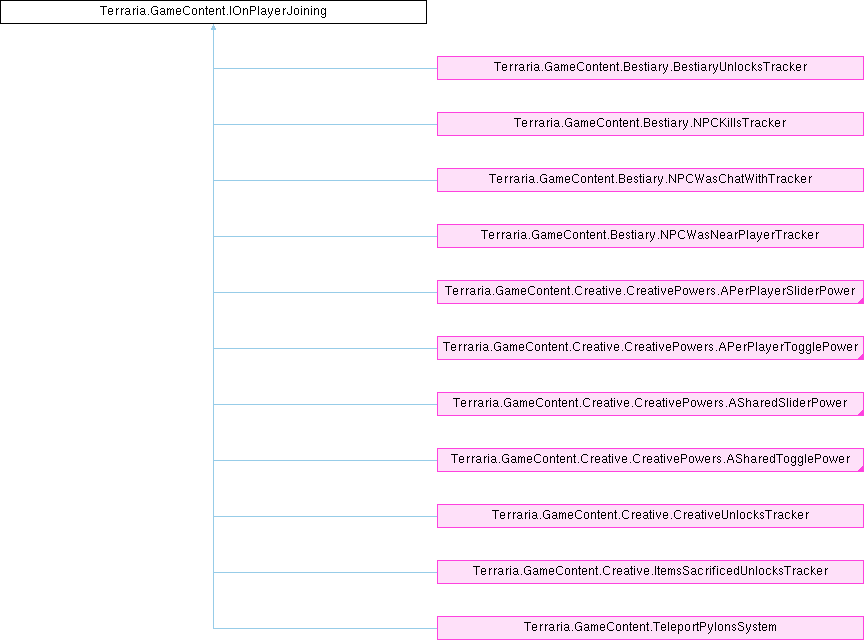Open the APerPlayerTogglePower class node
This screenshot has height=640, width=864.
(650, 348)
